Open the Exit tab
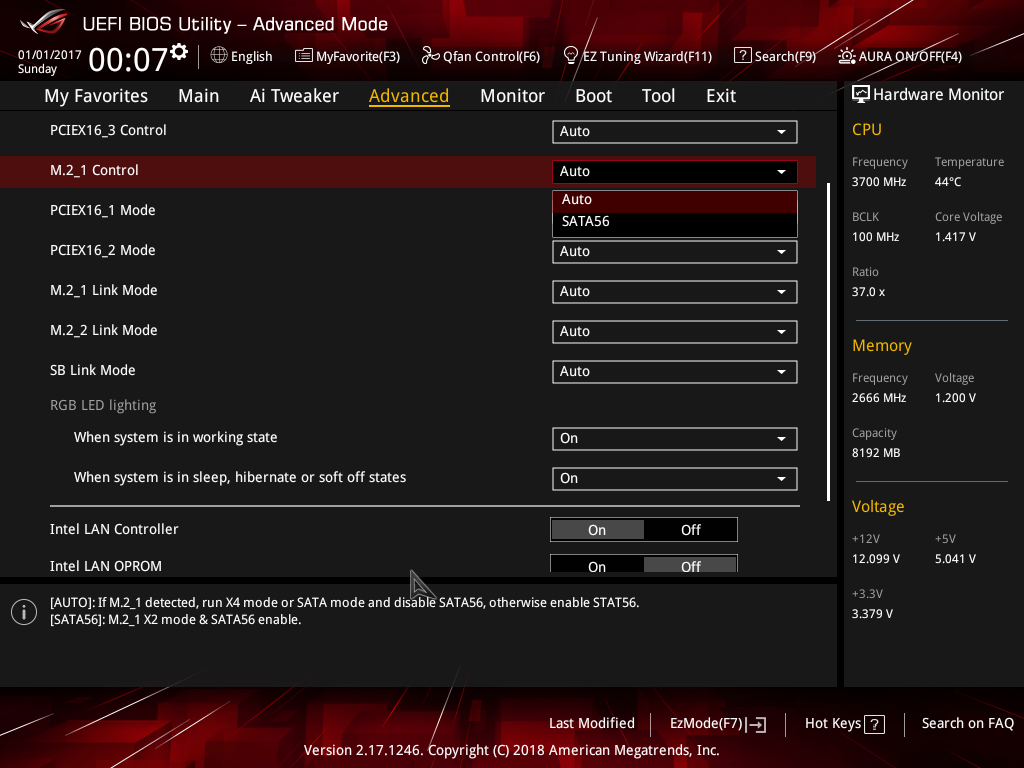The image size is (1024, 768). click(720, 96)
